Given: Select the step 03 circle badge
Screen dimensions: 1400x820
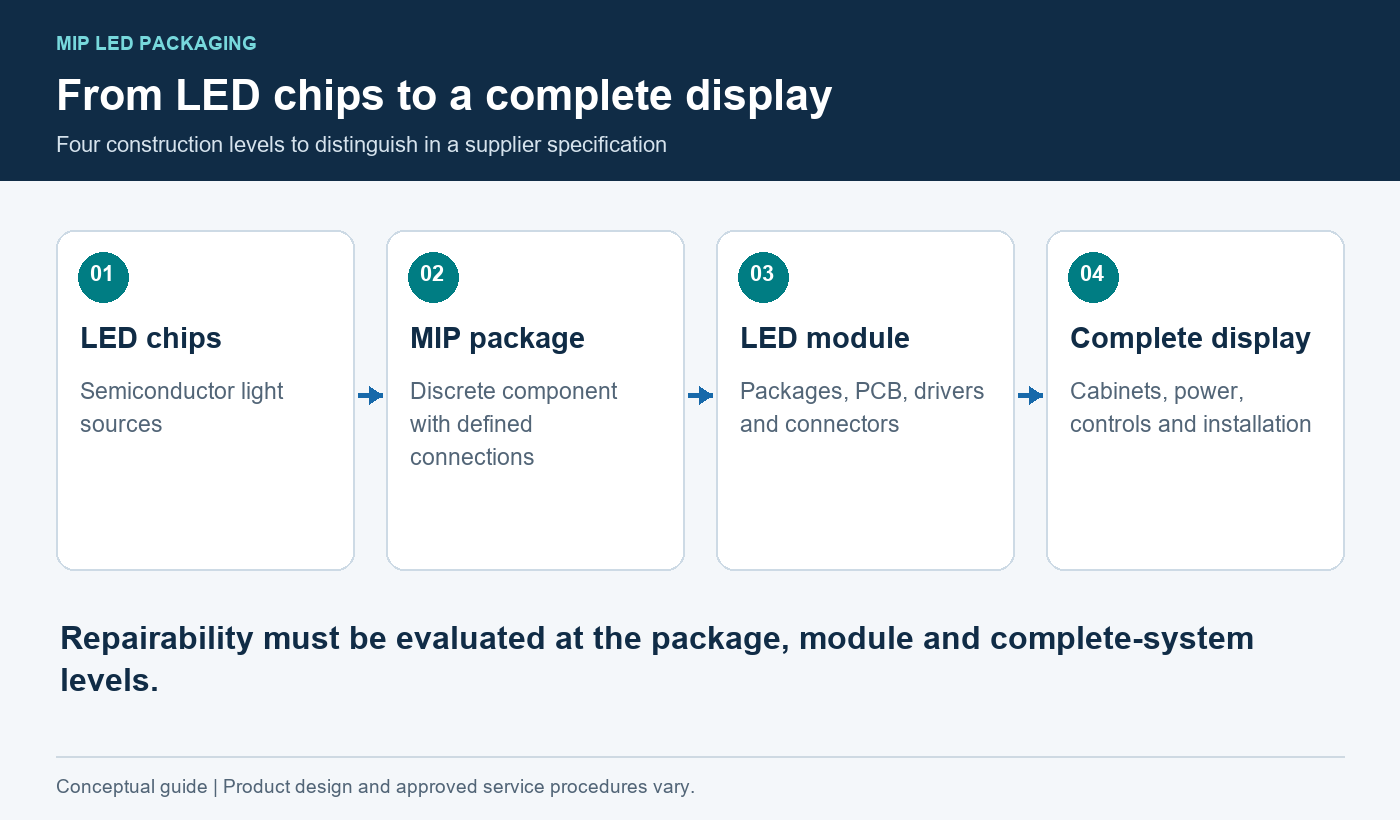Looking at the screenshot, I should click(763, 277).
